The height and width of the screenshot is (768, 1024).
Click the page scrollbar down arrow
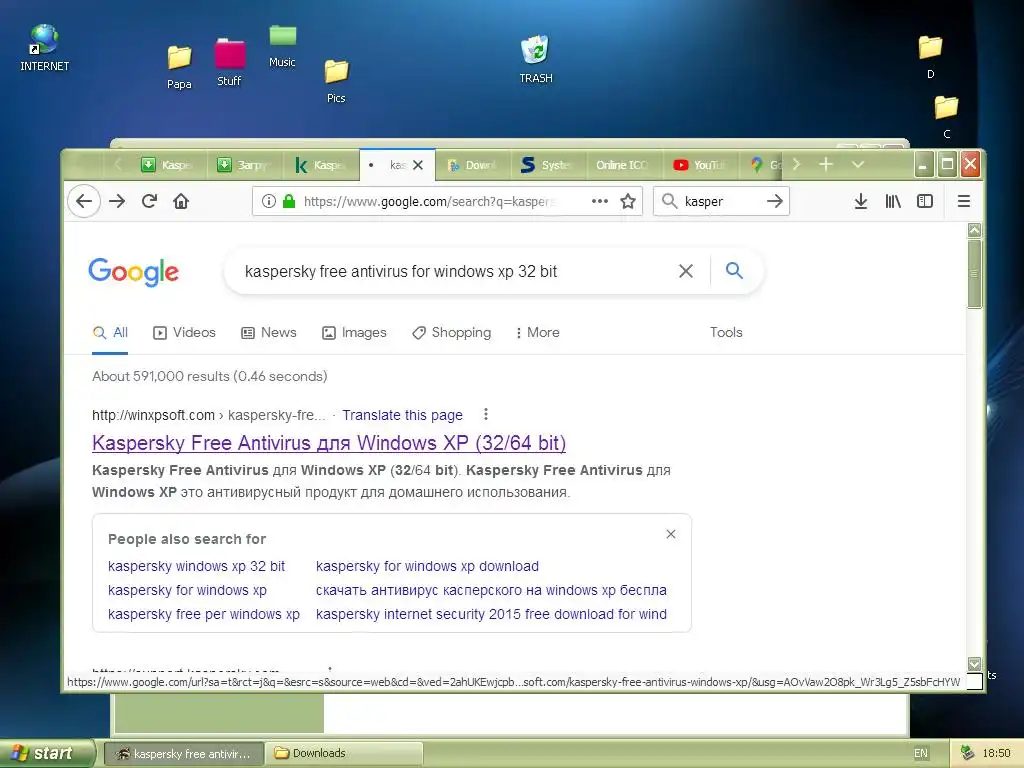tap(974, 664)
